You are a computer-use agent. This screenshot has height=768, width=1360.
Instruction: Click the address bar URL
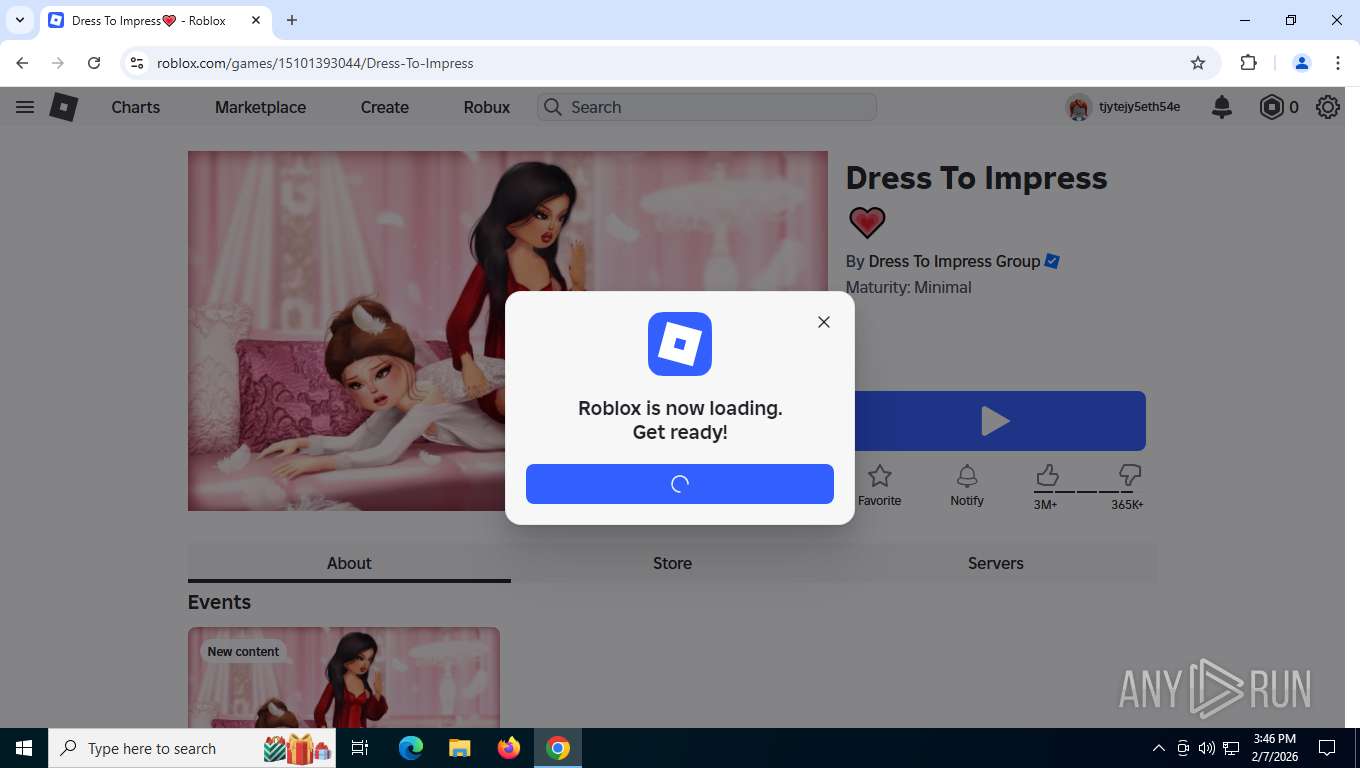click(x=315, y=63)
